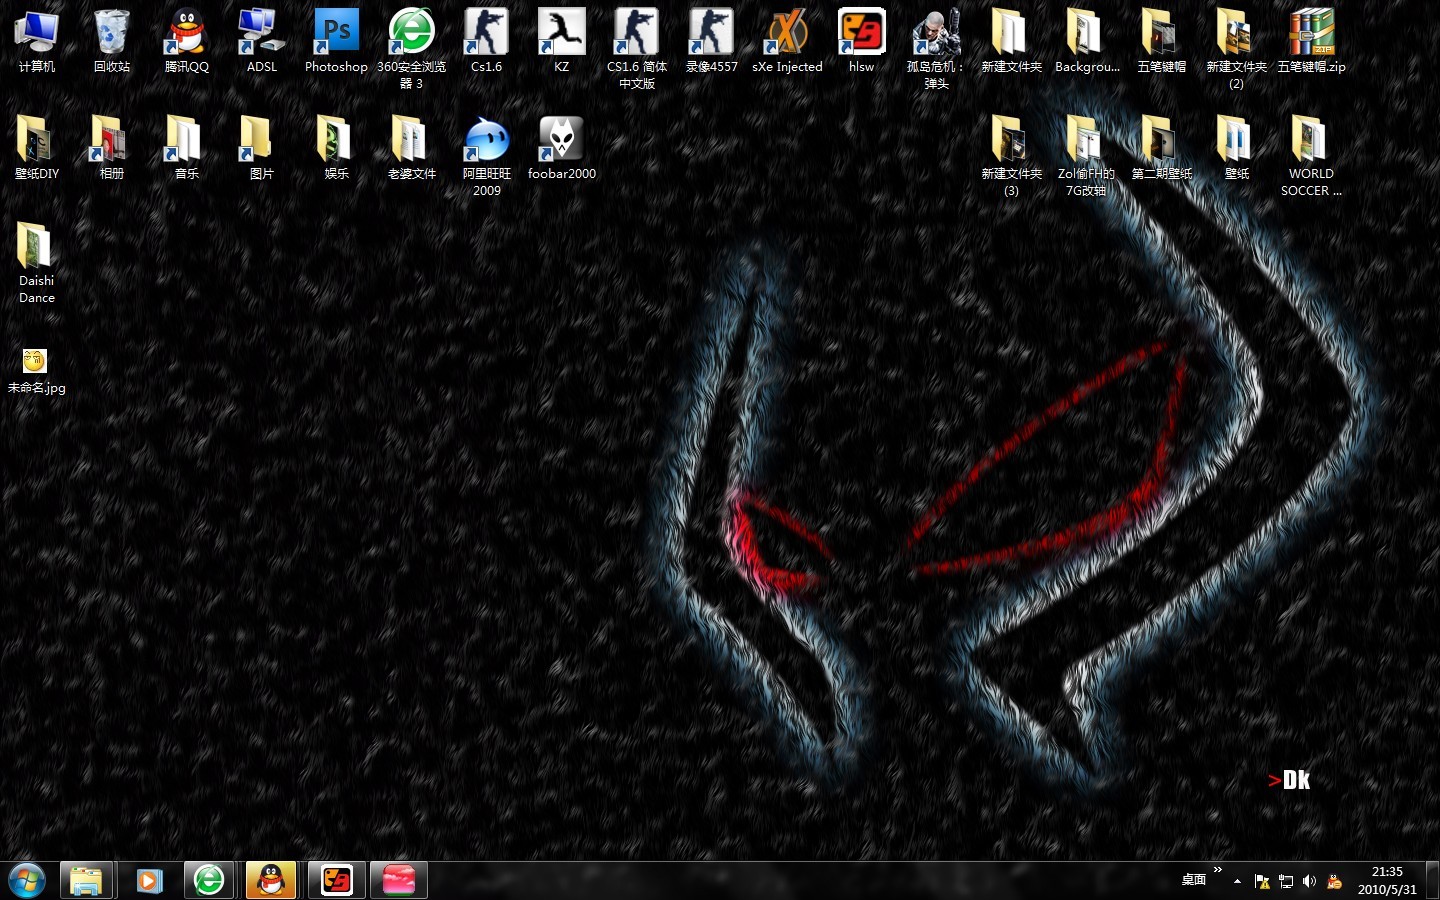Select the 相册 folder shortcut

point(112,148)
